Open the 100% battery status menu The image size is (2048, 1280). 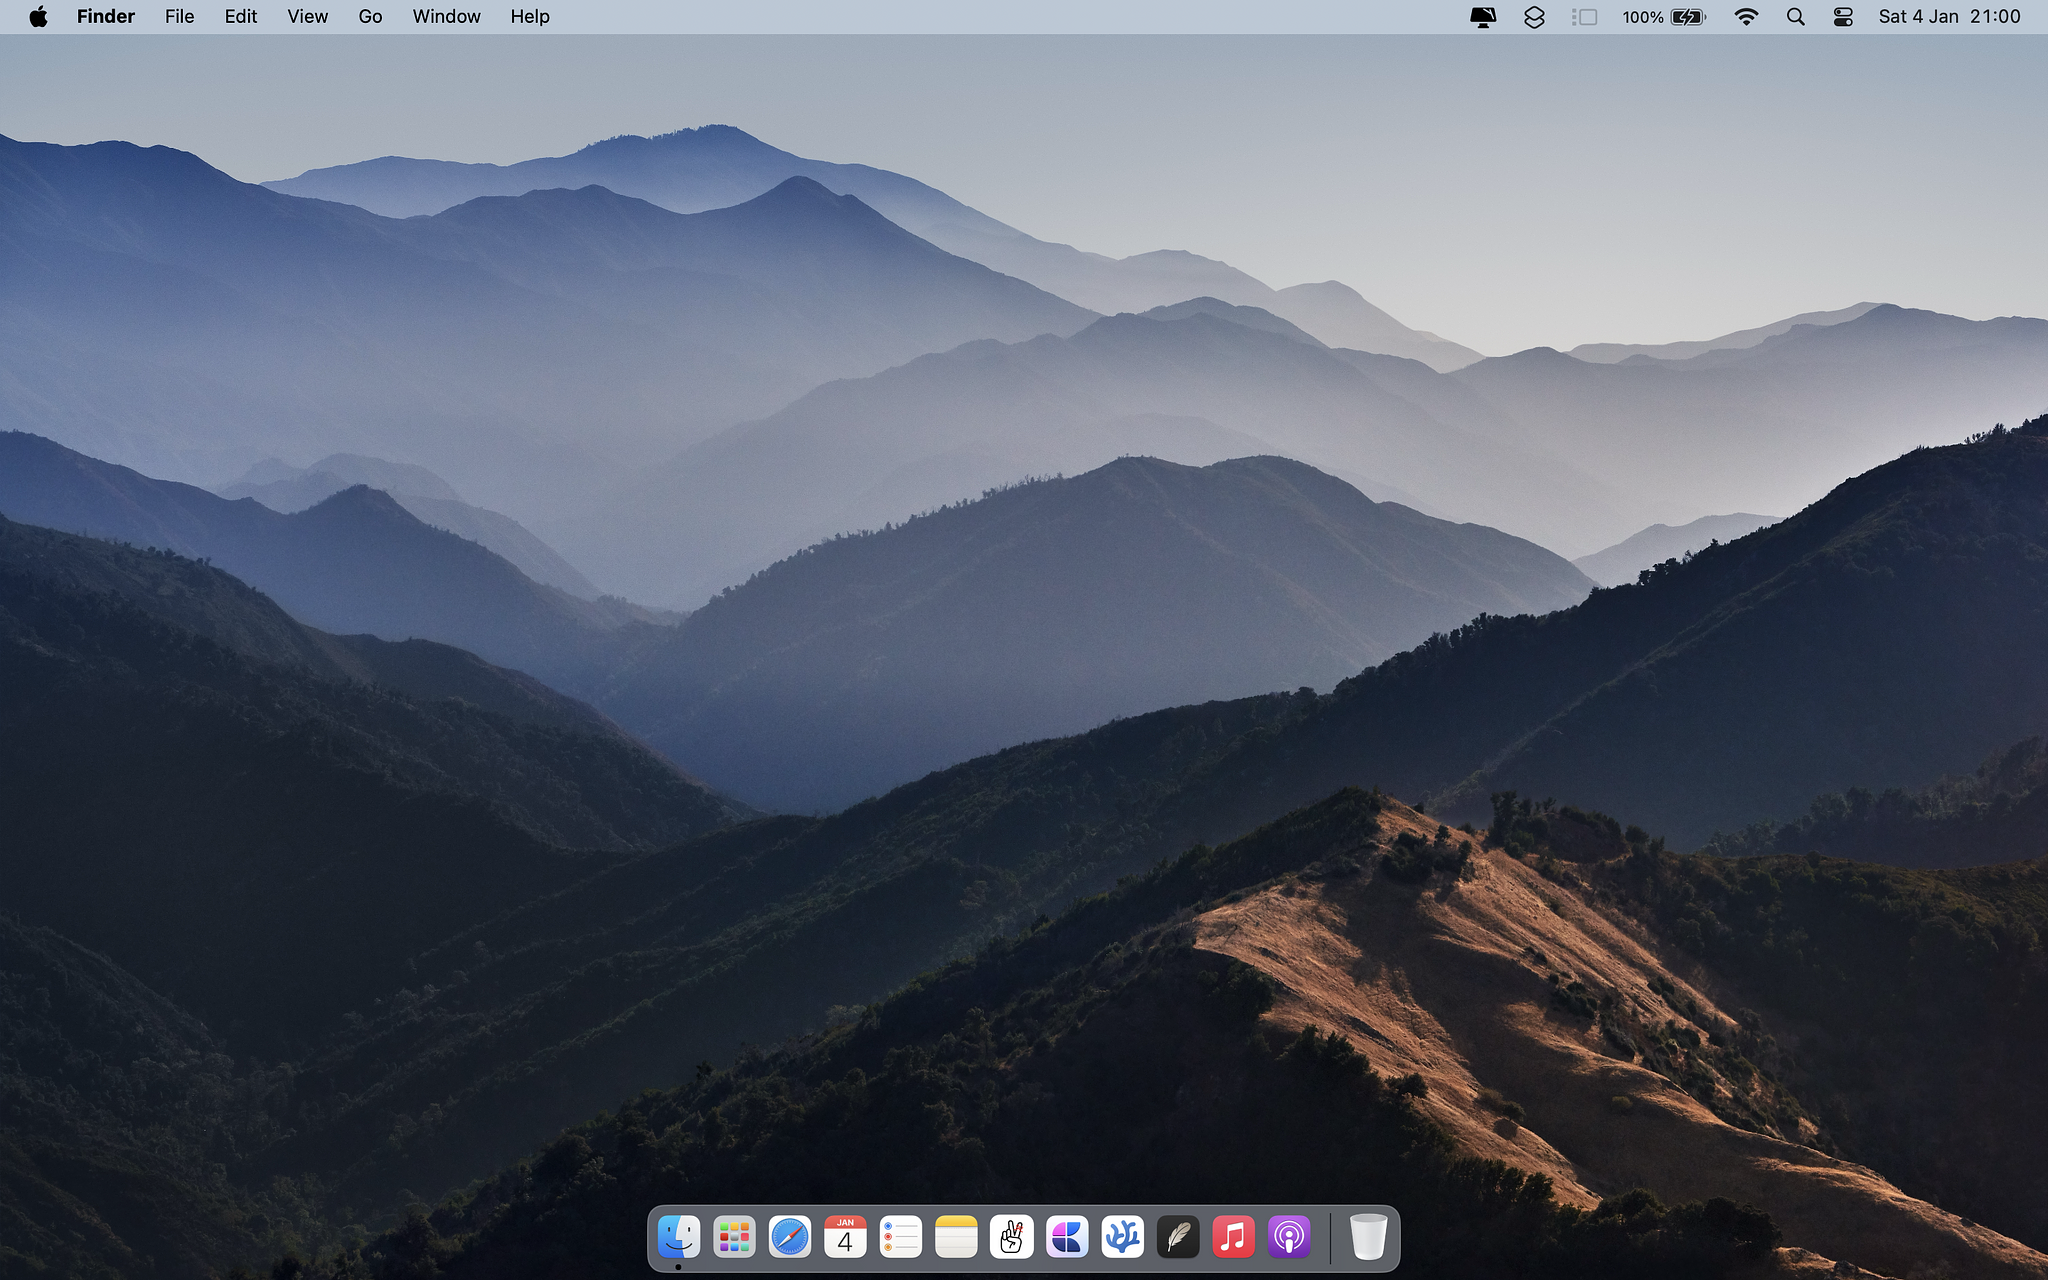1664,17
